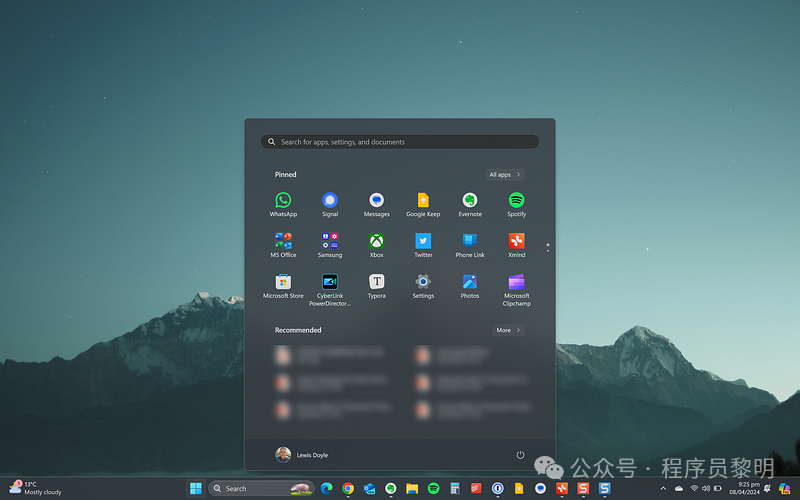Image resolution: width=800 pixels, height=500 pixels.
Task: Open Calculator from the taskbar
Action: pyautogui.click(x=455, y=488)
